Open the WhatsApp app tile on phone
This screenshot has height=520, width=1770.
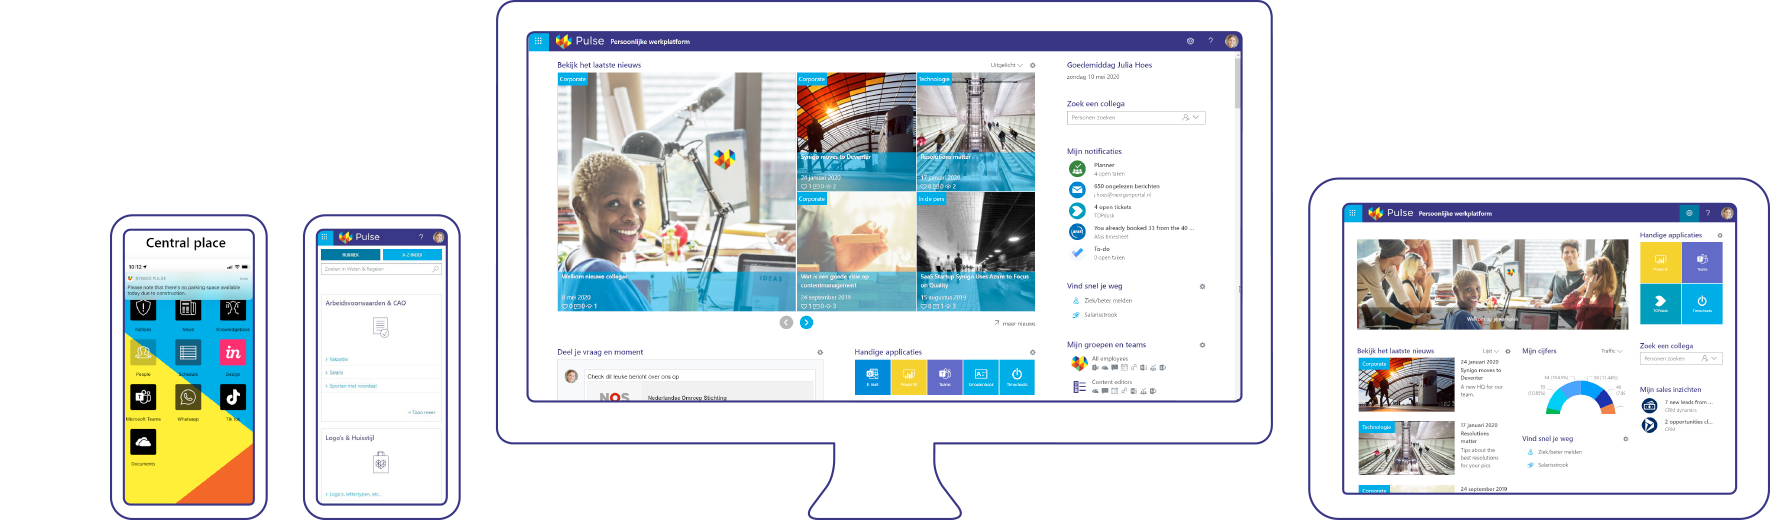(188, 398)
